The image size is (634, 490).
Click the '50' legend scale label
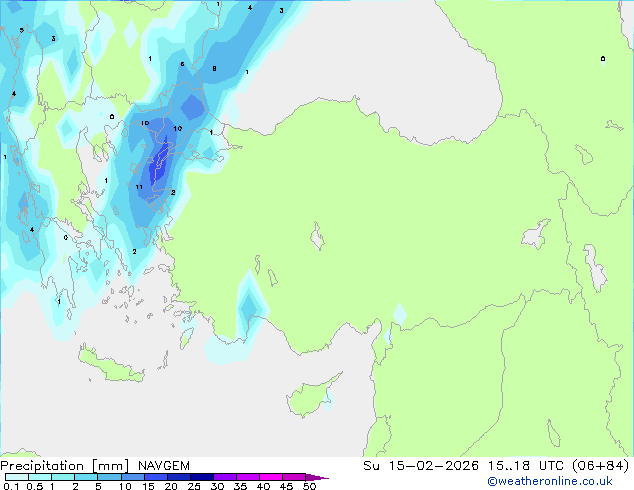(x=310, y=486)
